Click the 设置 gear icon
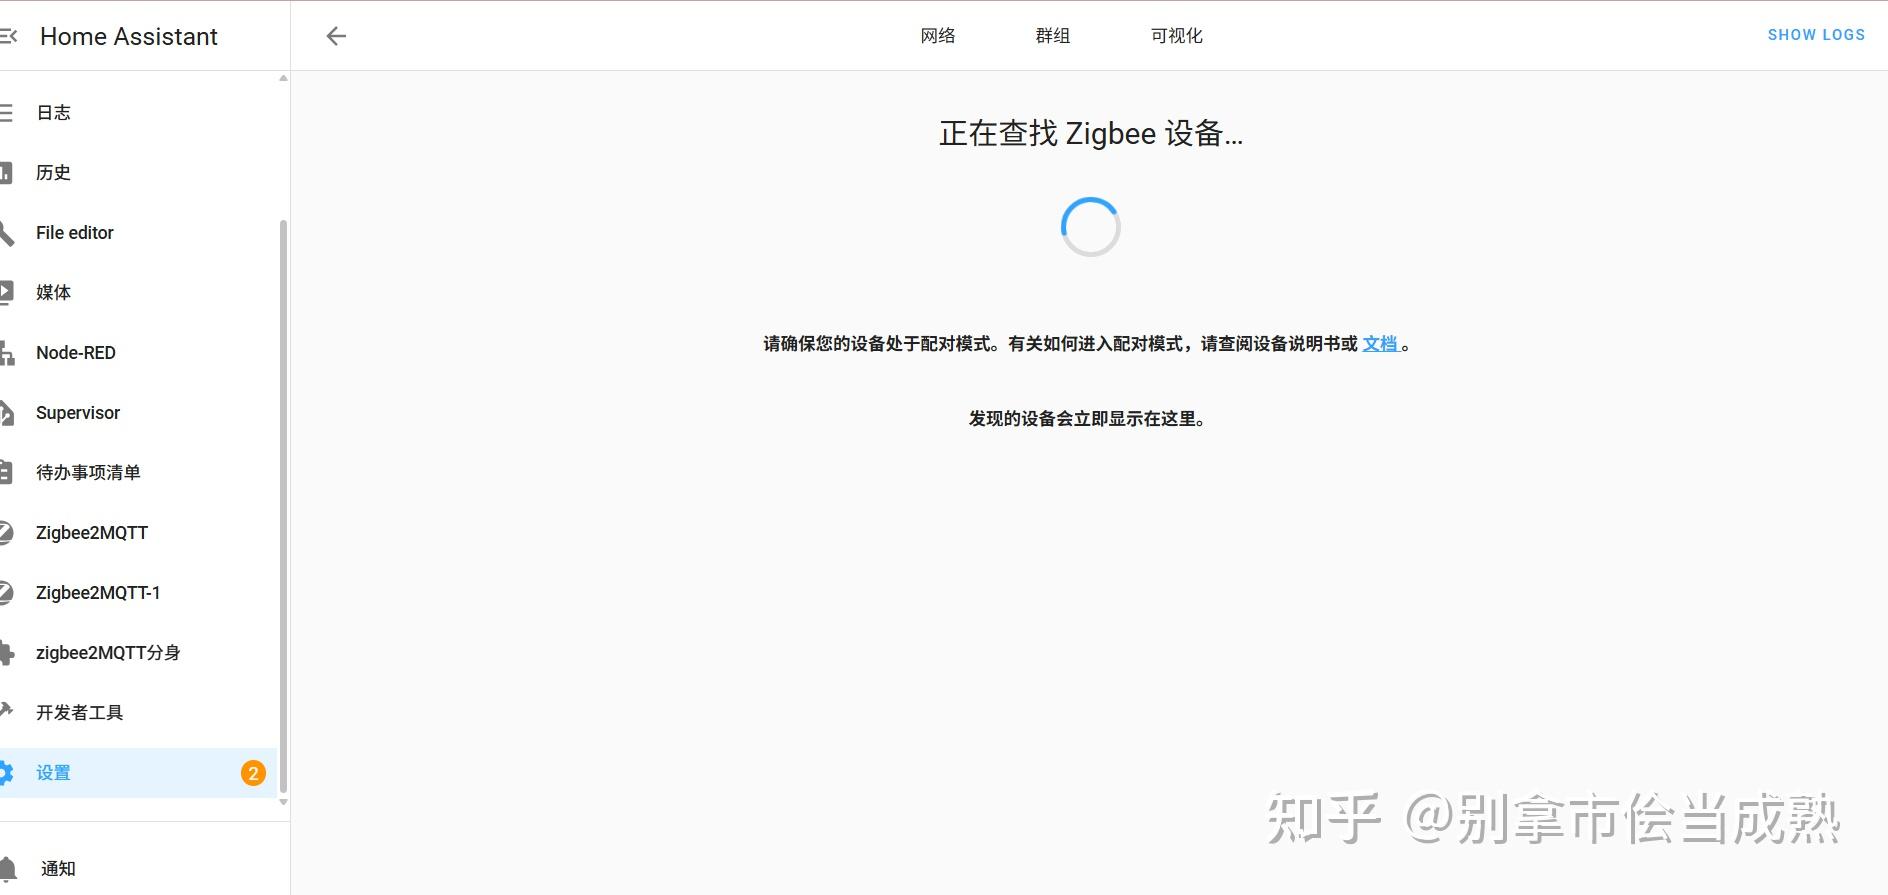Image resolution: width=1888 pixels, height=895 pixels. (x=6, y=773)
